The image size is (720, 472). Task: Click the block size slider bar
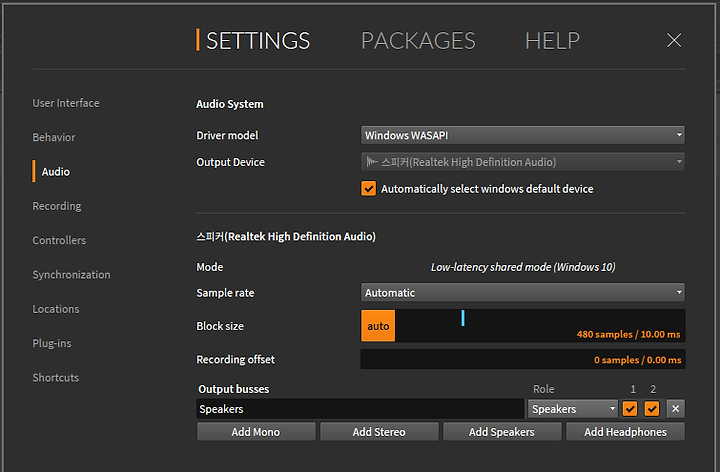pos(540,326)
